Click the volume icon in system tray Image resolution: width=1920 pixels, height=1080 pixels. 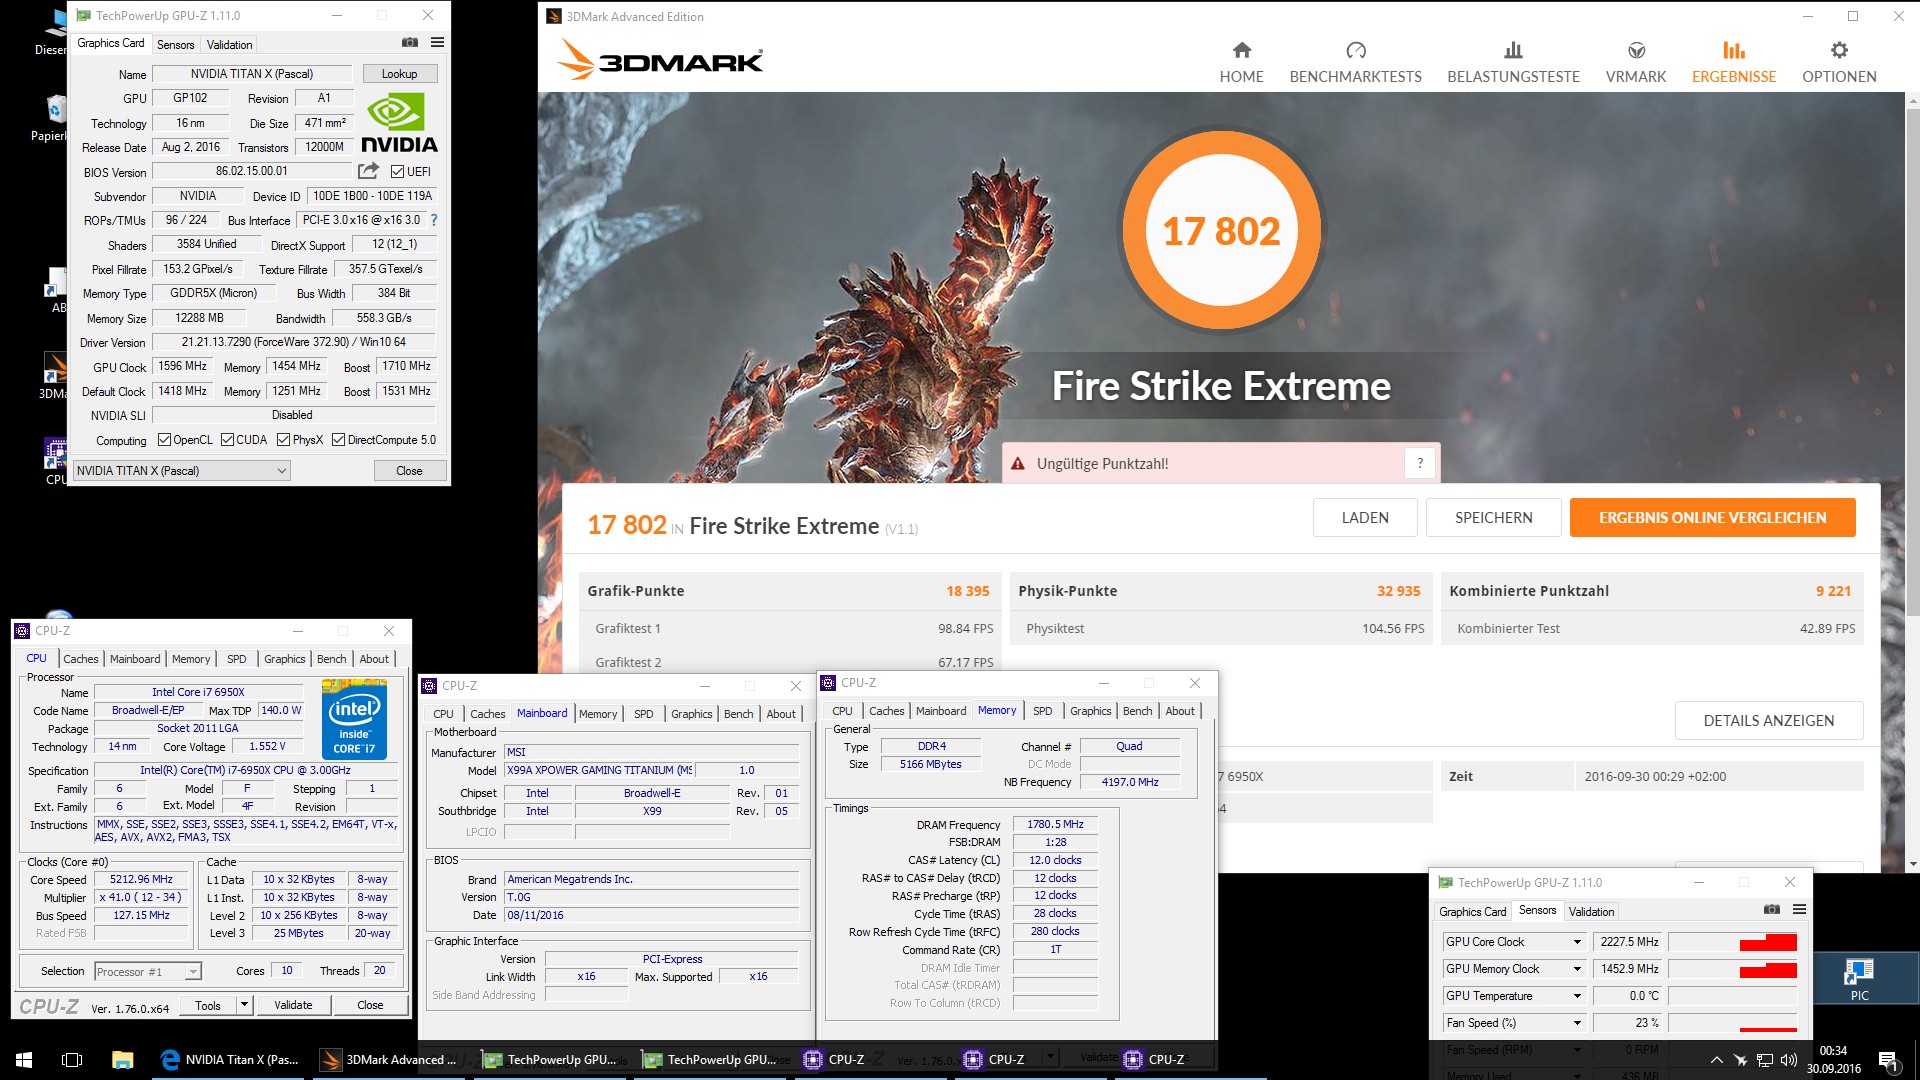[1789, 1059]
